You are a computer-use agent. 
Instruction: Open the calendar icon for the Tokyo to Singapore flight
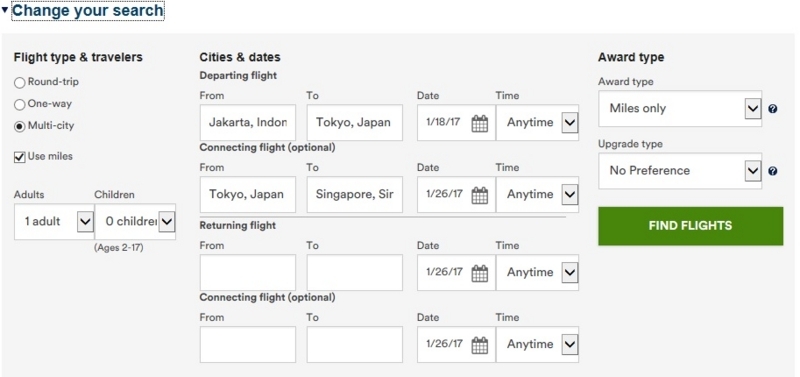point(479,195)
